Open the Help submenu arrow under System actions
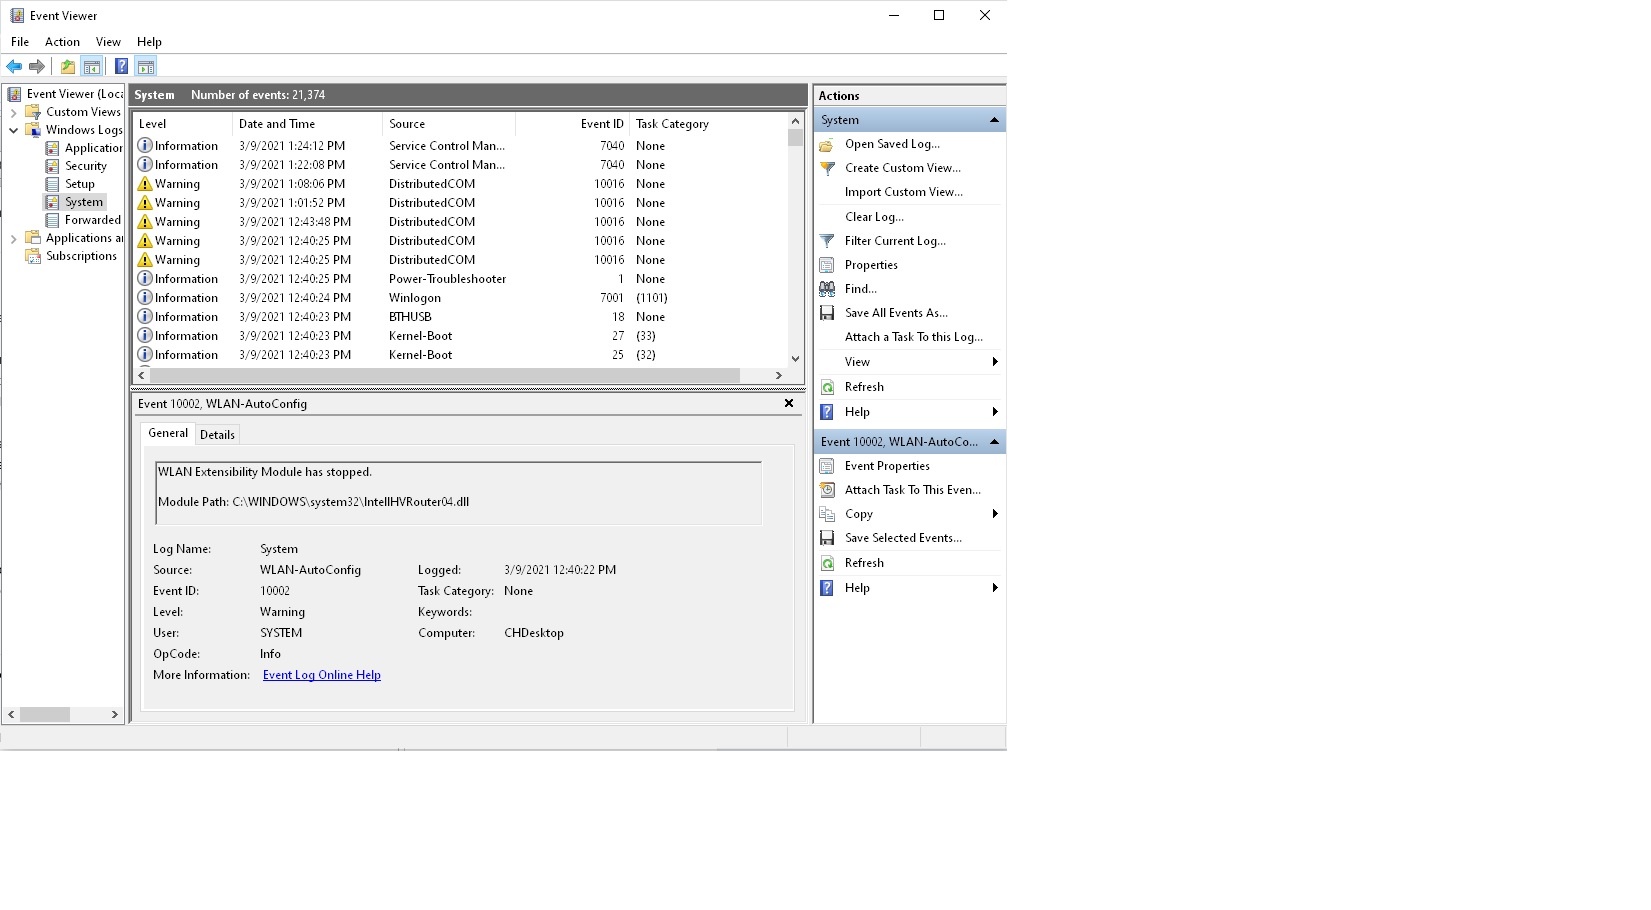This screenshot has width=1651, height=910. pyautogui.click(x=995, y=412)
